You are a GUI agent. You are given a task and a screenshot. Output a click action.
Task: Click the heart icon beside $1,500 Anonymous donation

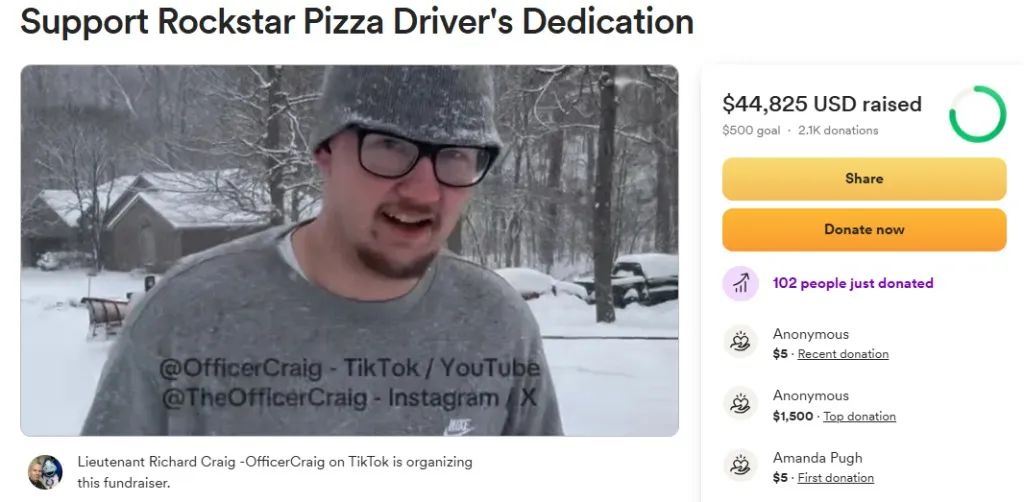click(741, 403)
